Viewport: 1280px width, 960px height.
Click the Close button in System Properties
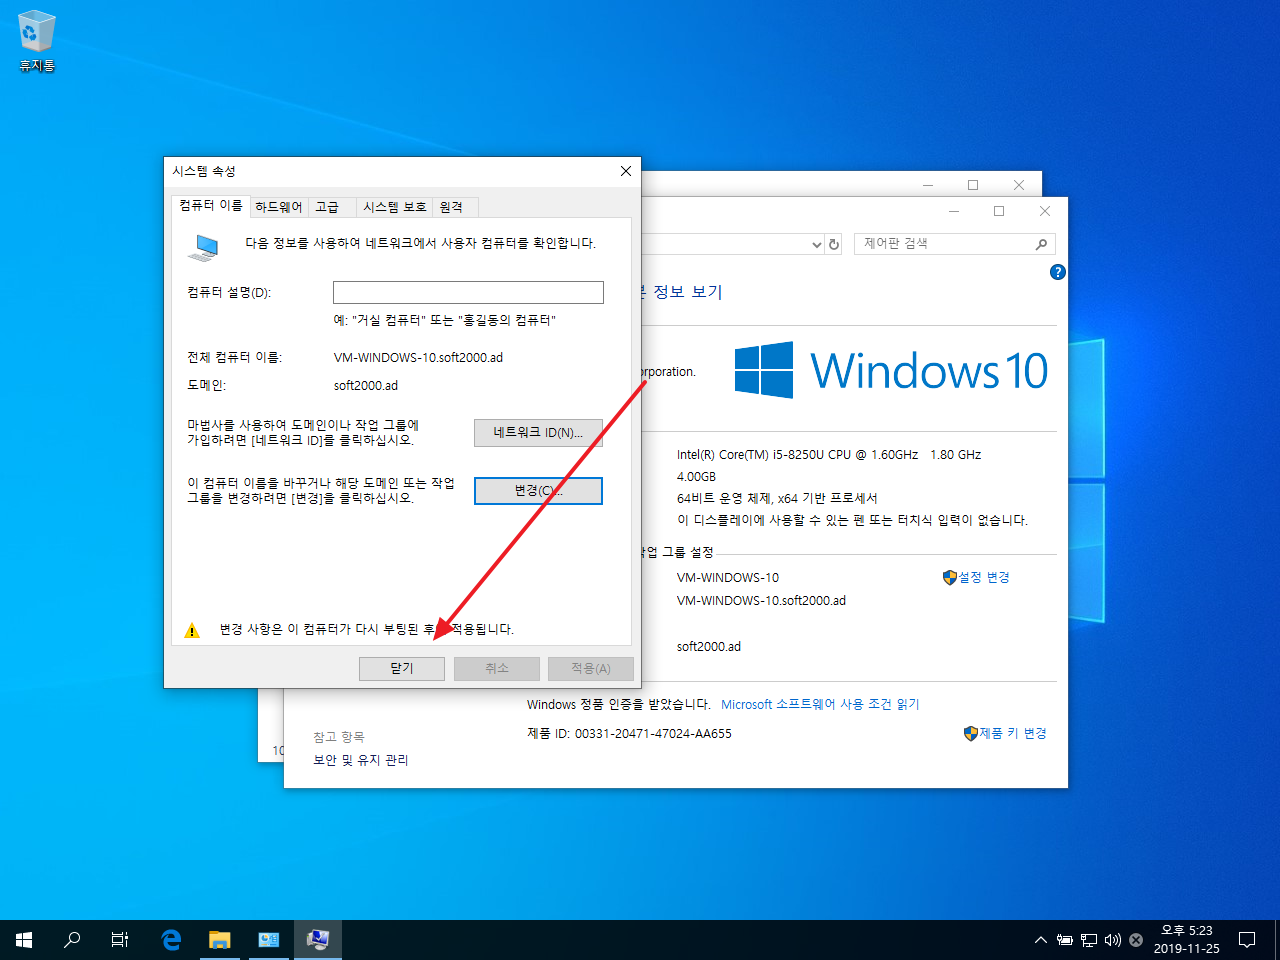tap(402, 669)
